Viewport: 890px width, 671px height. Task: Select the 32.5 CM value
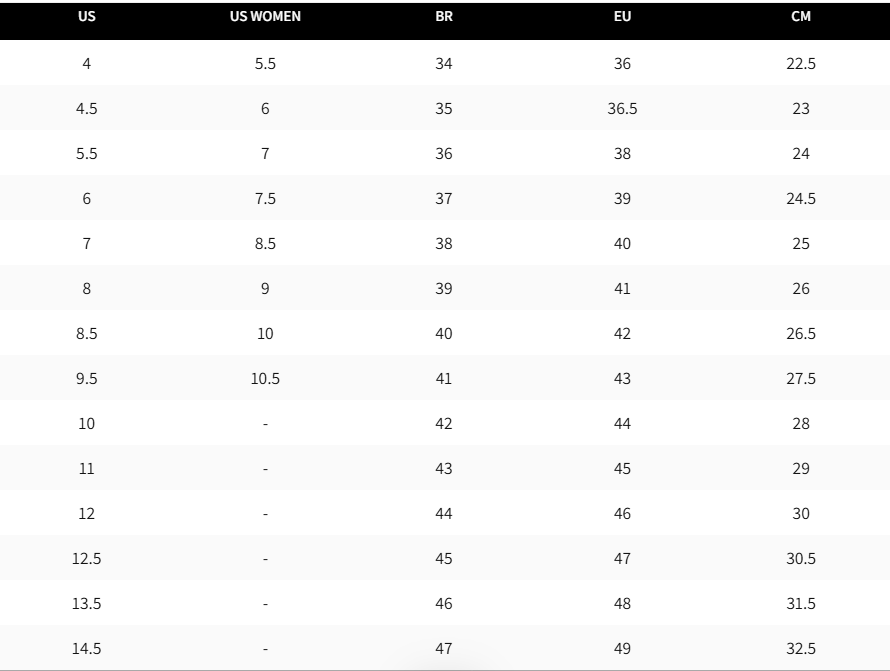[x=801, y=648]
